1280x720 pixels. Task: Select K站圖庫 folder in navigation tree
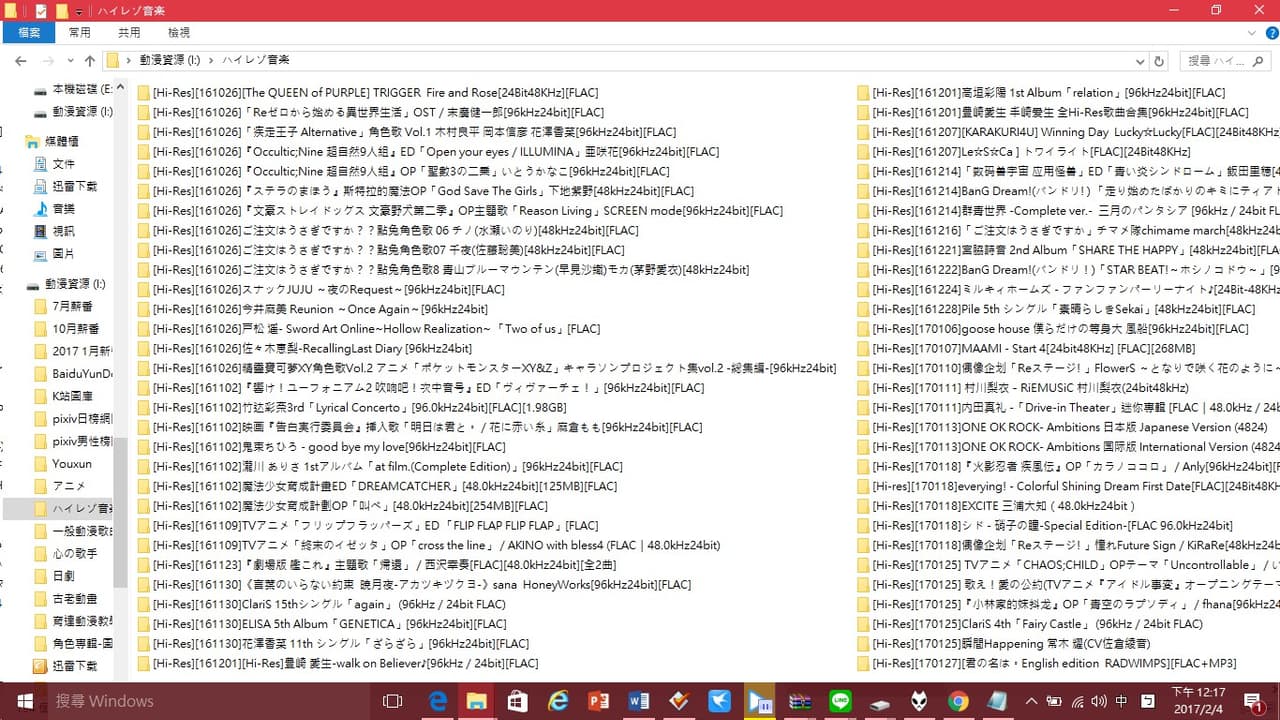click(73, 396)
